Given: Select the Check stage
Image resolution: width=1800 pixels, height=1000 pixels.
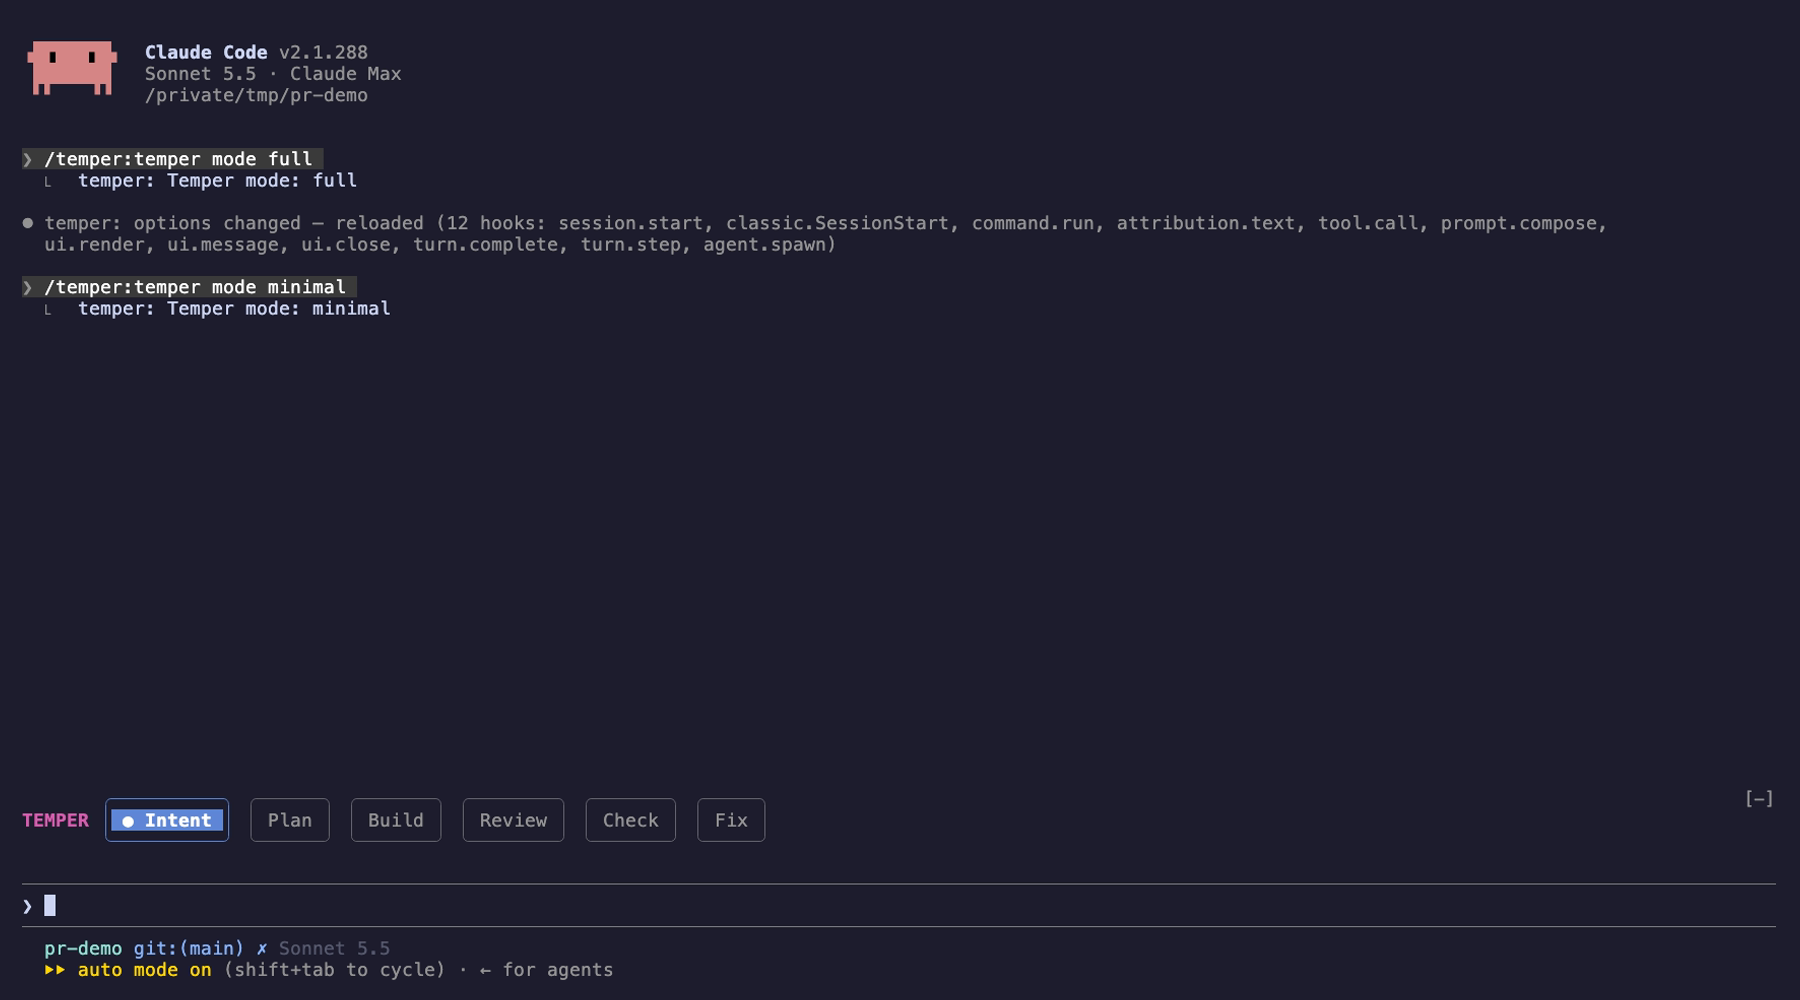Looking at the screenshot, I should coord(631,820).
